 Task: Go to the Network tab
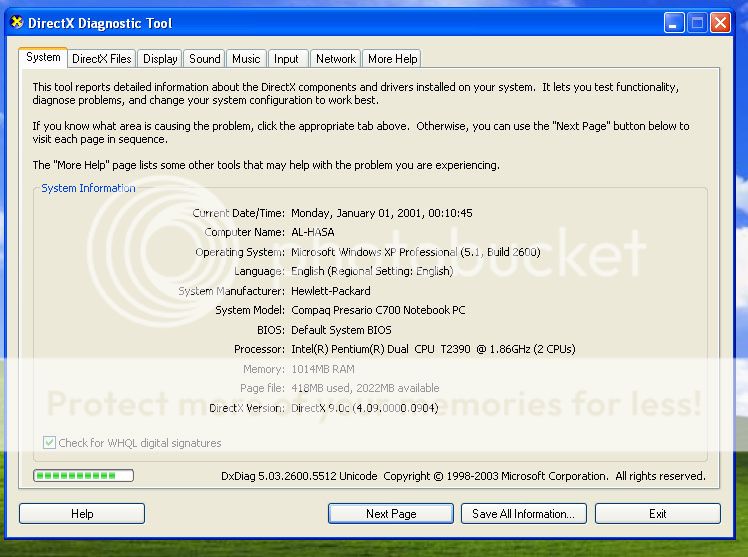[x=336, y=59]
